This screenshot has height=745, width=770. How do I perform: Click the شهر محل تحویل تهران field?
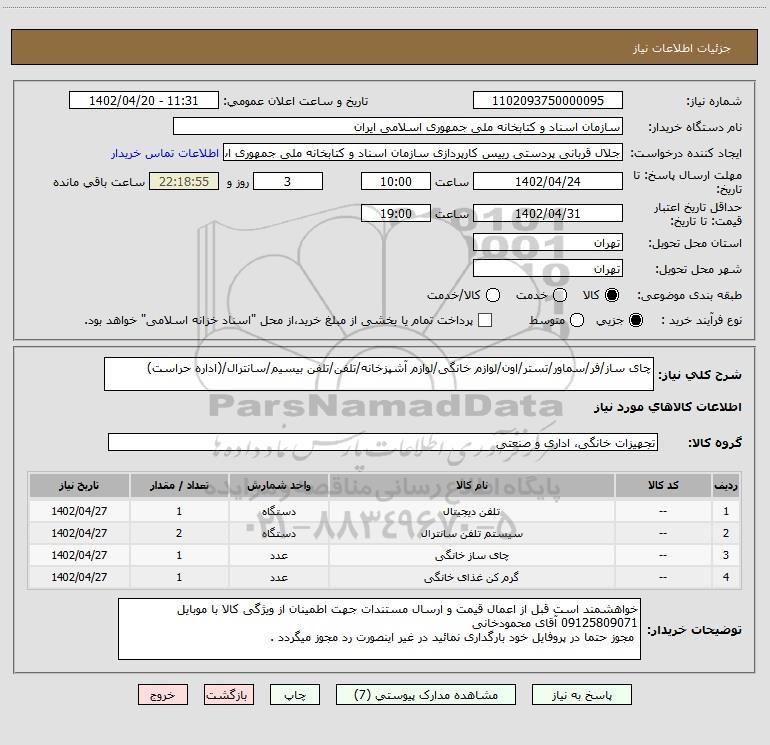click(548, 269)
